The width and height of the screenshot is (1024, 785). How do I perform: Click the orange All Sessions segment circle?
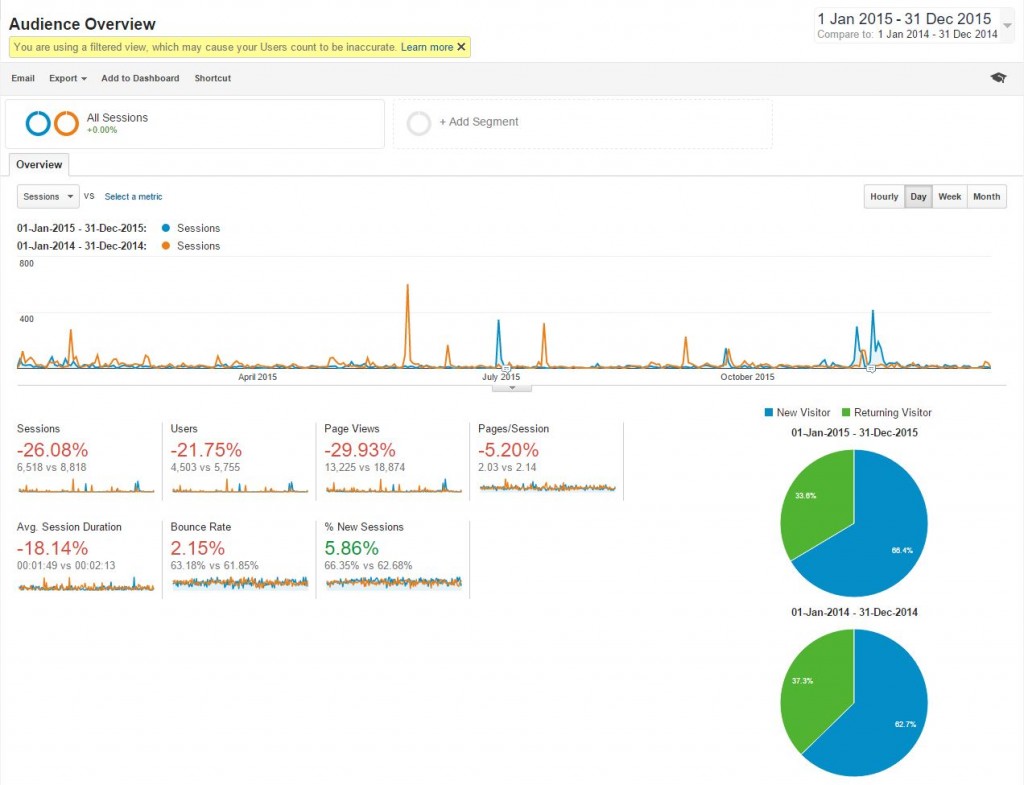point(66,123)
